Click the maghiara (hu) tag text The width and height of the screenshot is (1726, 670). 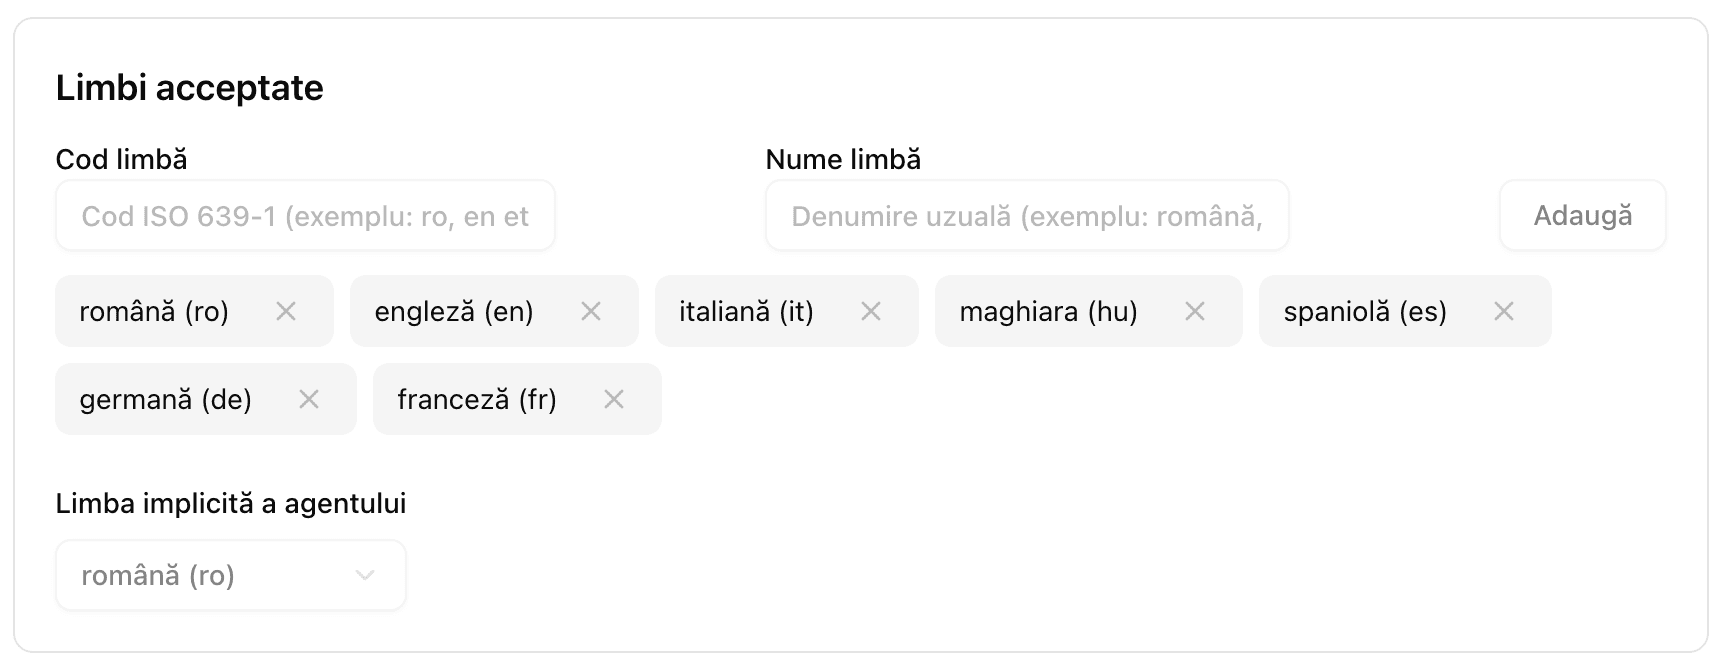click(x=1048, y=311)
